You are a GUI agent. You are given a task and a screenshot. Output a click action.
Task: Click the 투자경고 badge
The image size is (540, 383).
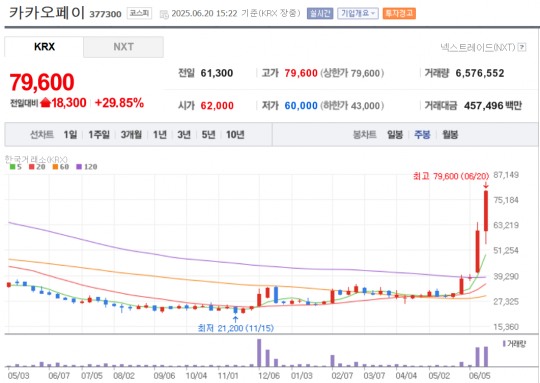399,13
